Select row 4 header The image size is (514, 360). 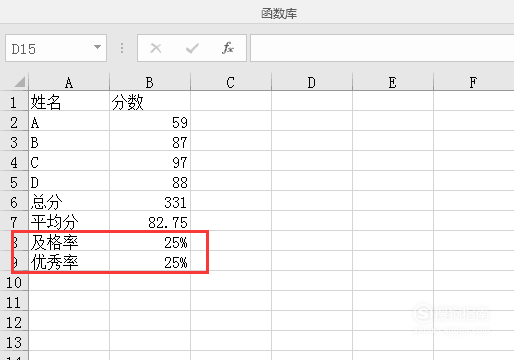[14, 161]
